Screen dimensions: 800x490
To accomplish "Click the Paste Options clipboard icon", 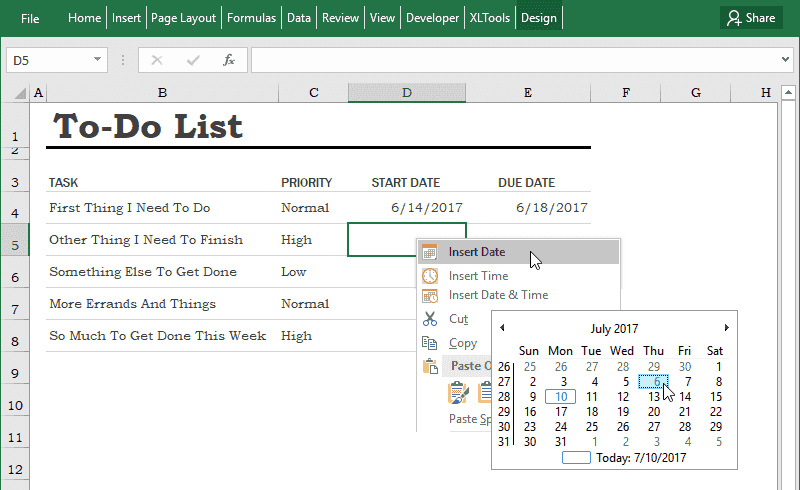I will [430, 366].
